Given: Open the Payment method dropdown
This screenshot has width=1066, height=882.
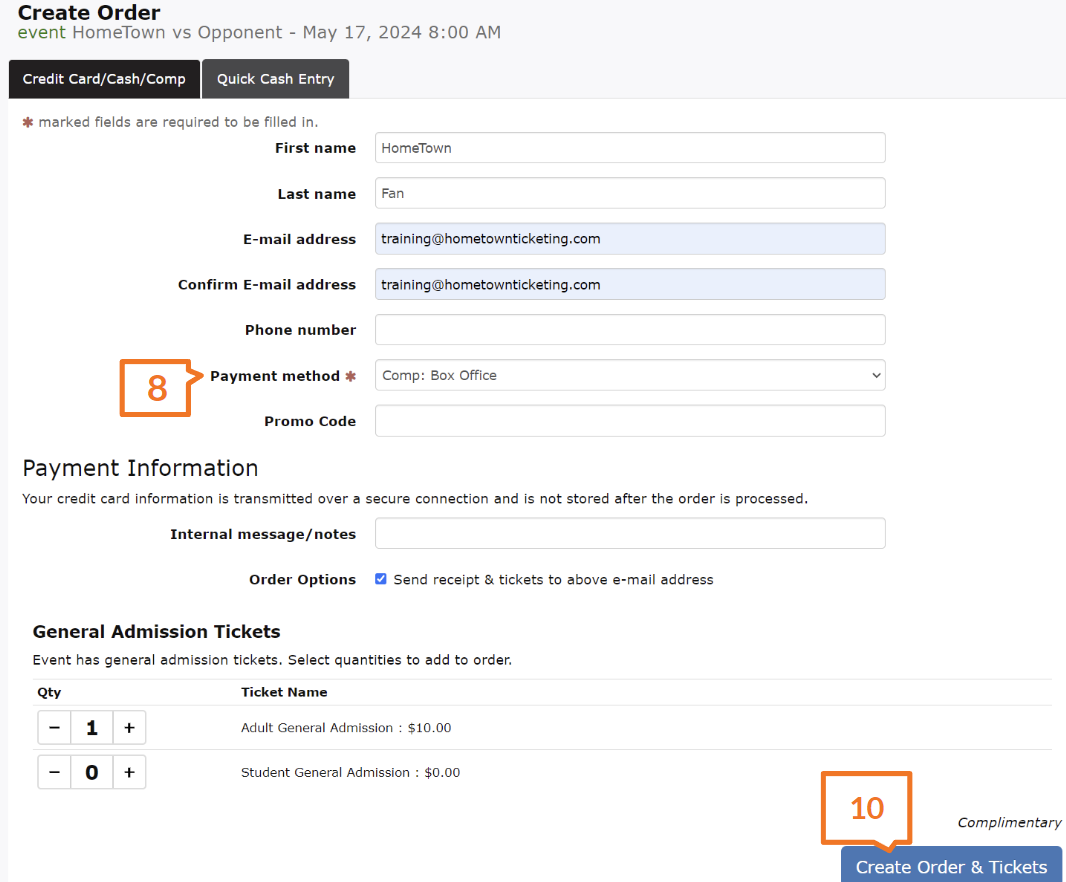Looking at the screenshot, I should (x=630, y=375).
